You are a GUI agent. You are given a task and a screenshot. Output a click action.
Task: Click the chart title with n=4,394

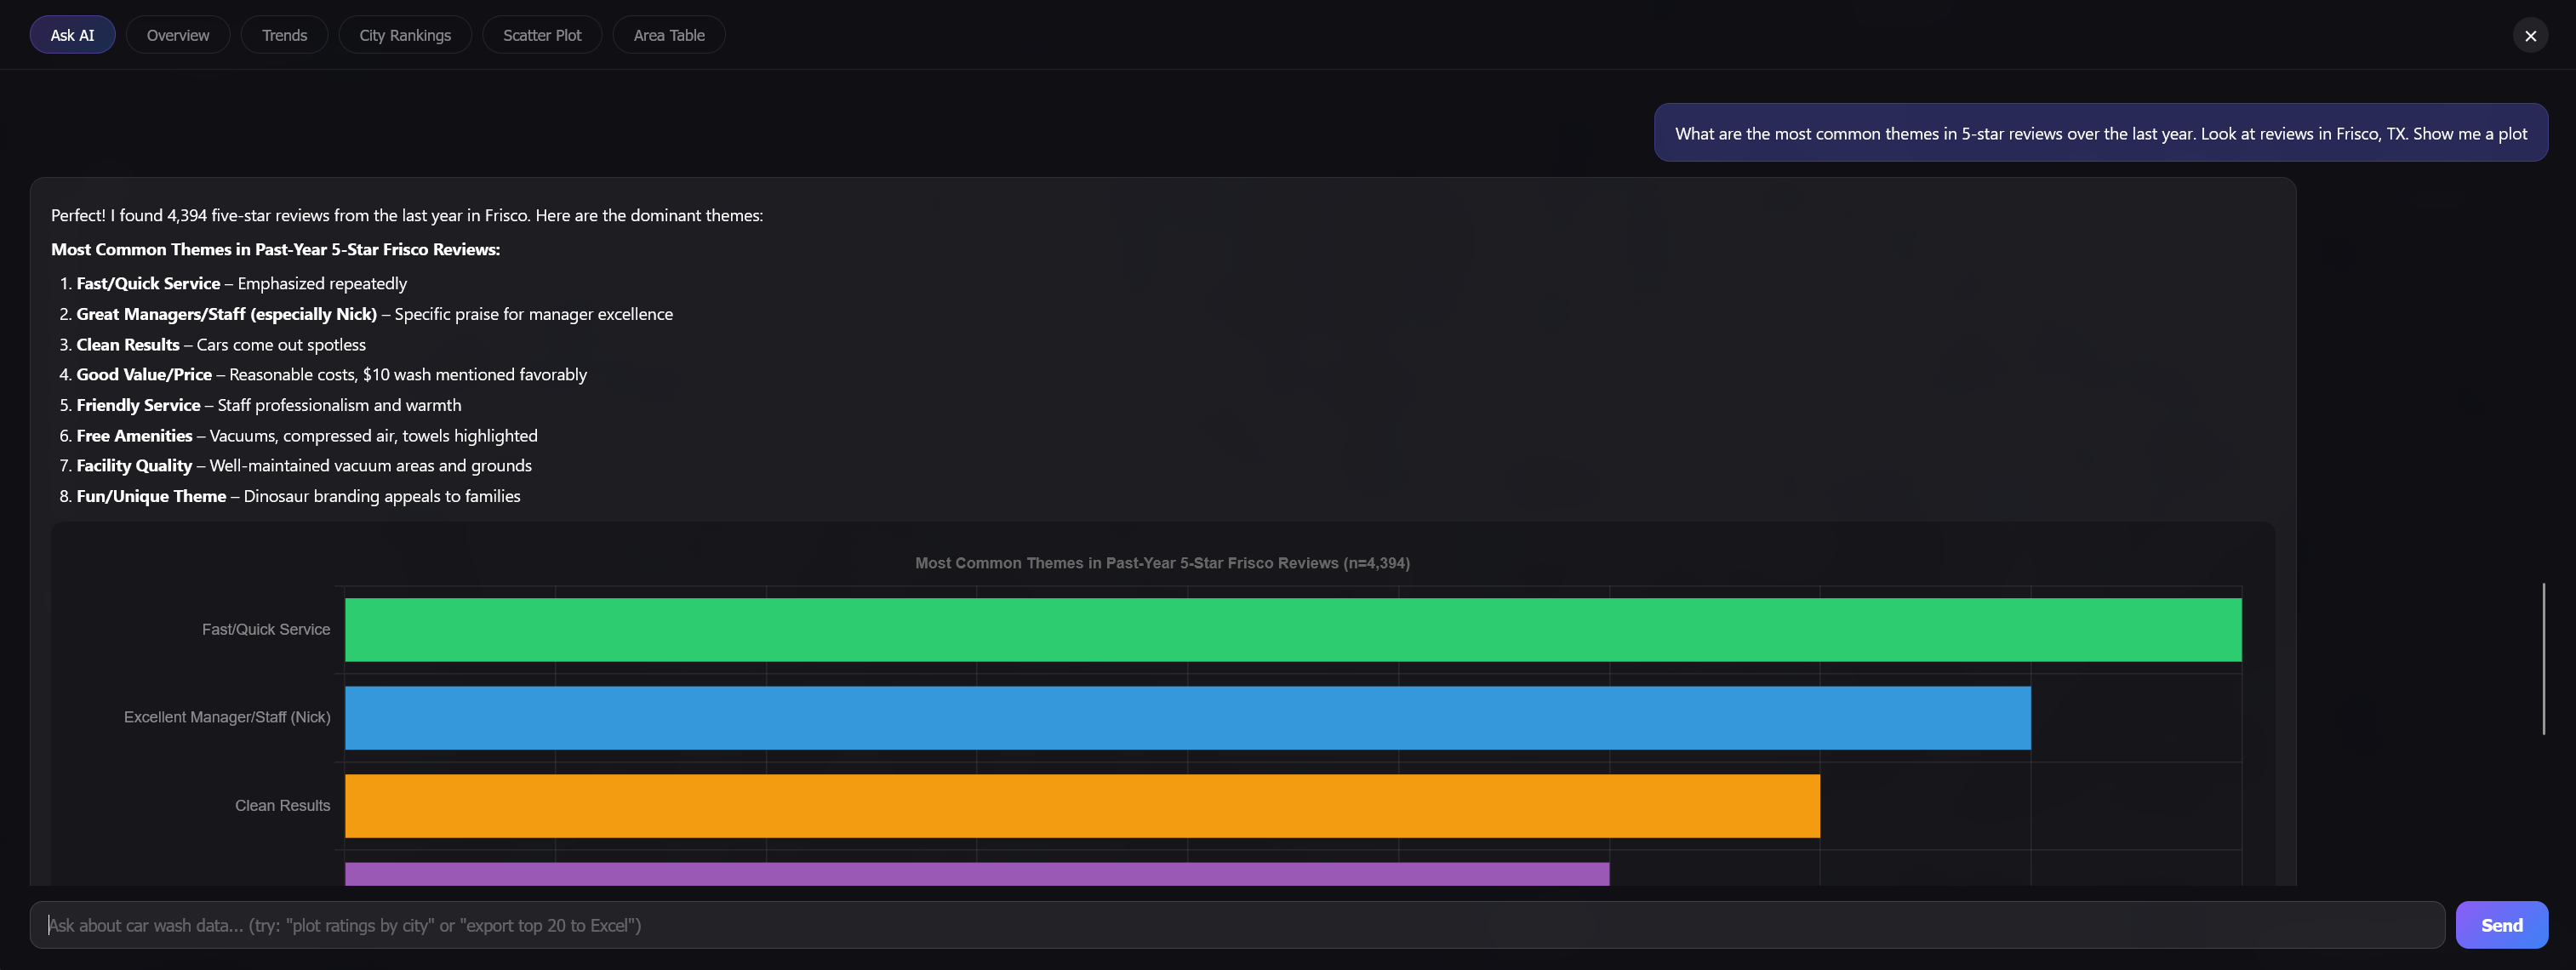click(1162, 563)
